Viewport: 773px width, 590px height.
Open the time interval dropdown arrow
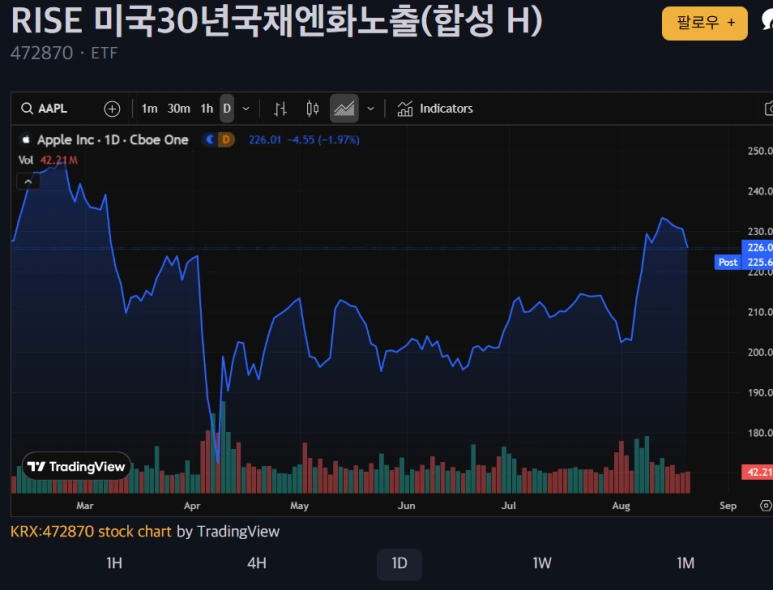point(246,108)
